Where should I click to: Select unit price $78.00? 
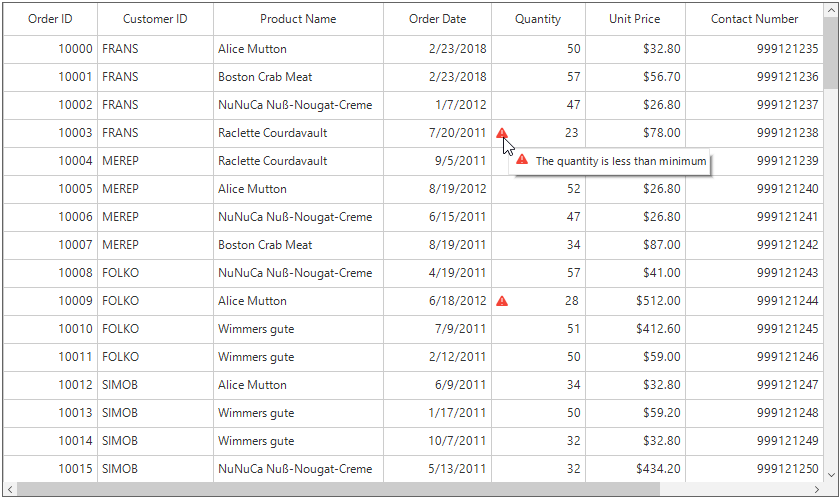point(635,133)
